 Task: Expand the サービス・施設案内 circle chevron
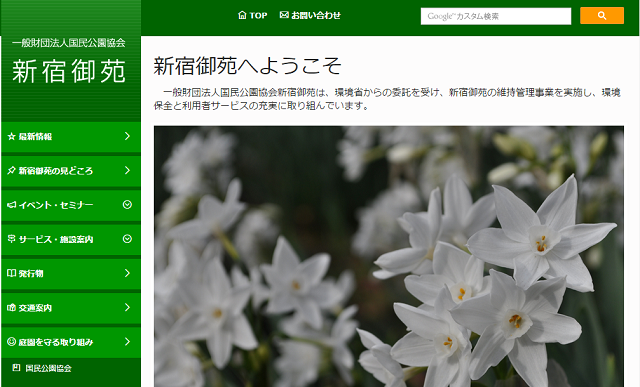click(127, 239)
